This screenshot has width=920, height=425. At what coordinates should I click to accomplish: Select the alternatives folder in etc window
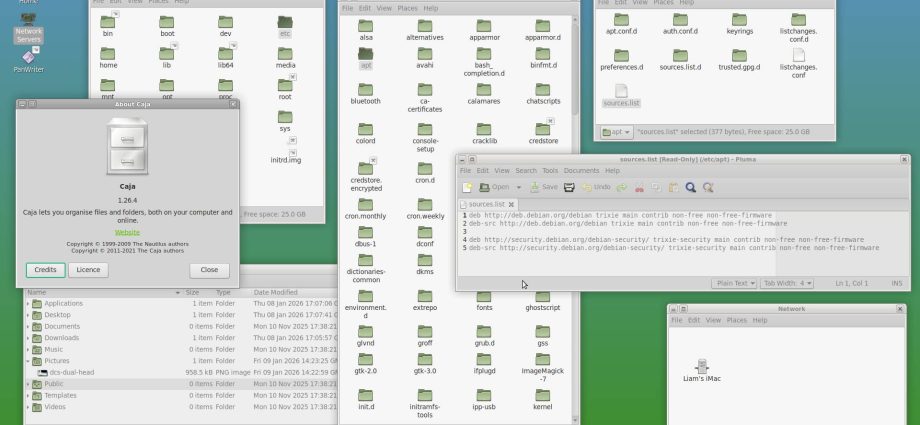tap(425, 30)
